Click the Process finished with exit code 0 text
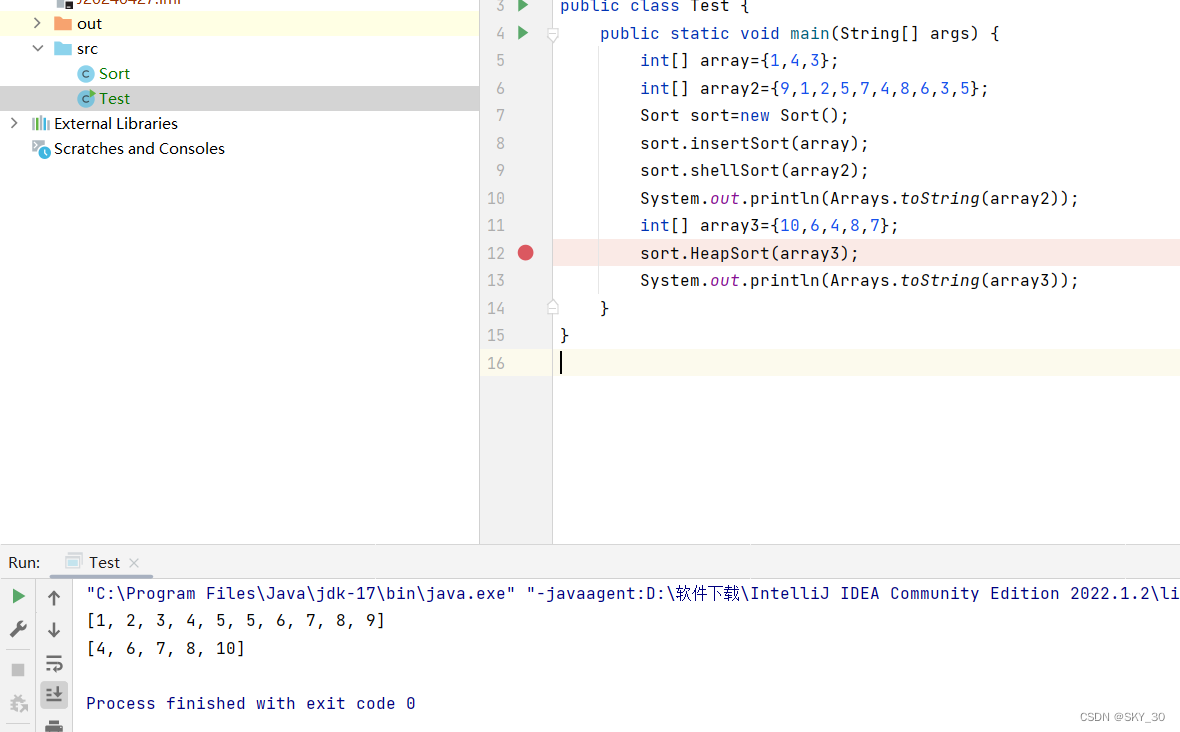The image size is (1180, 732). pyautogui.click(x=251, y=703)
